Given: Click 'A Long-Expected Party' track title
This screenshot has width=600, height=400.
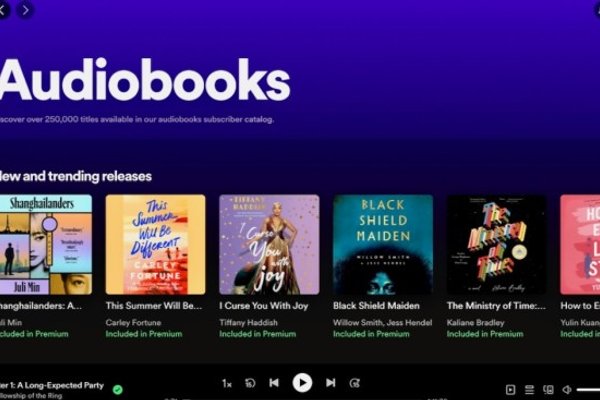Looking at the screenshot, I should point(52,385).
